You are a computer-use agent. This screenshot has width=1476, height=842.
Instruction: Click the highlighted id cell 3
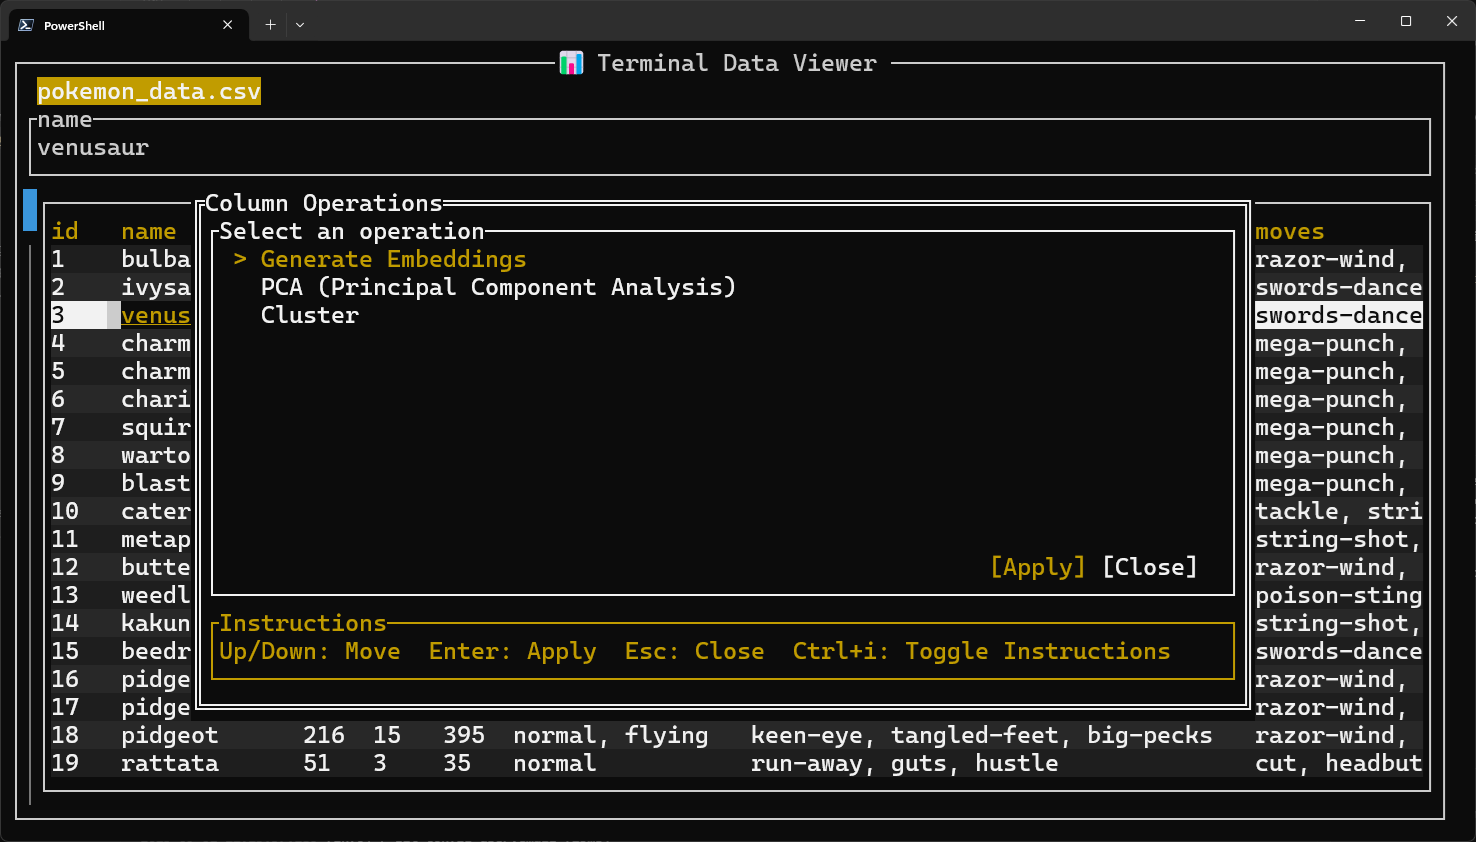[79, 315]
